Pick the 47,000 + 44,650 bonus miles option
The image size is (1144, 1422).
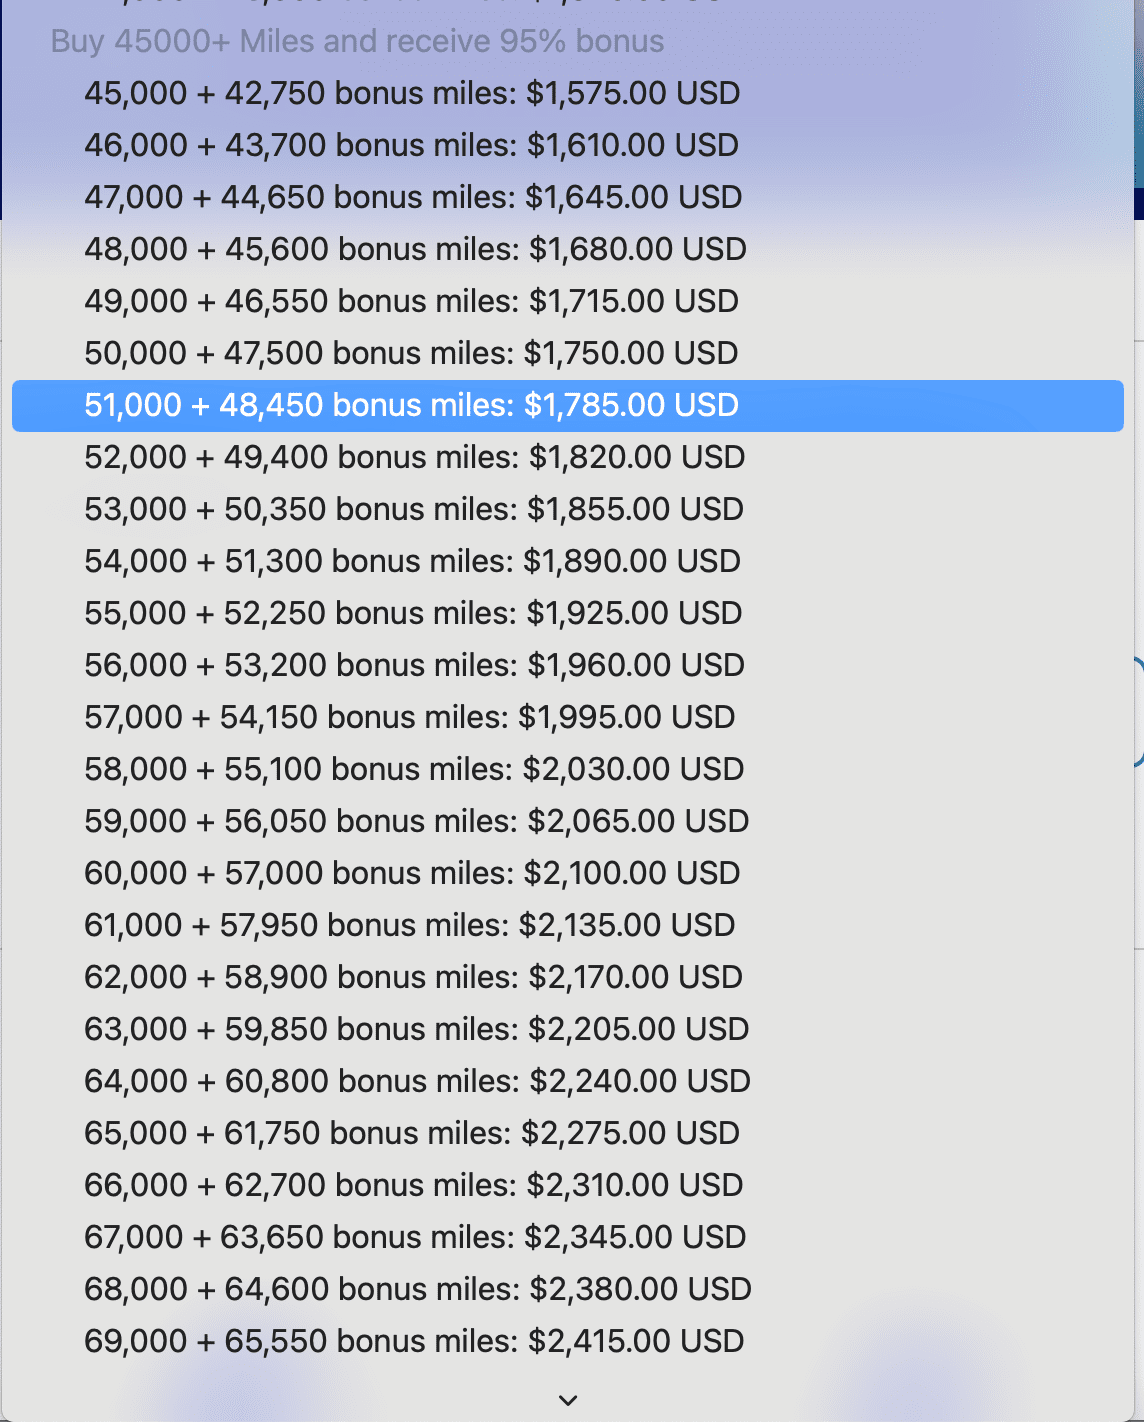412,197
